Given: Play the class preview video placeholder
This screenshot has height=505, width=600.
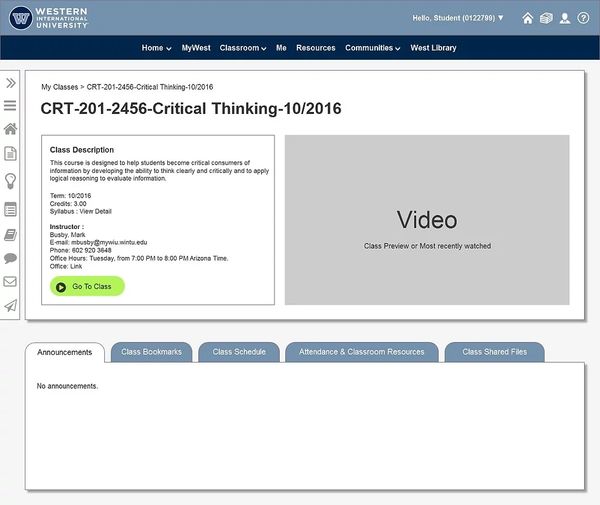Looking at the screenshot, I should pyautogui.click(x=427, y=220).
